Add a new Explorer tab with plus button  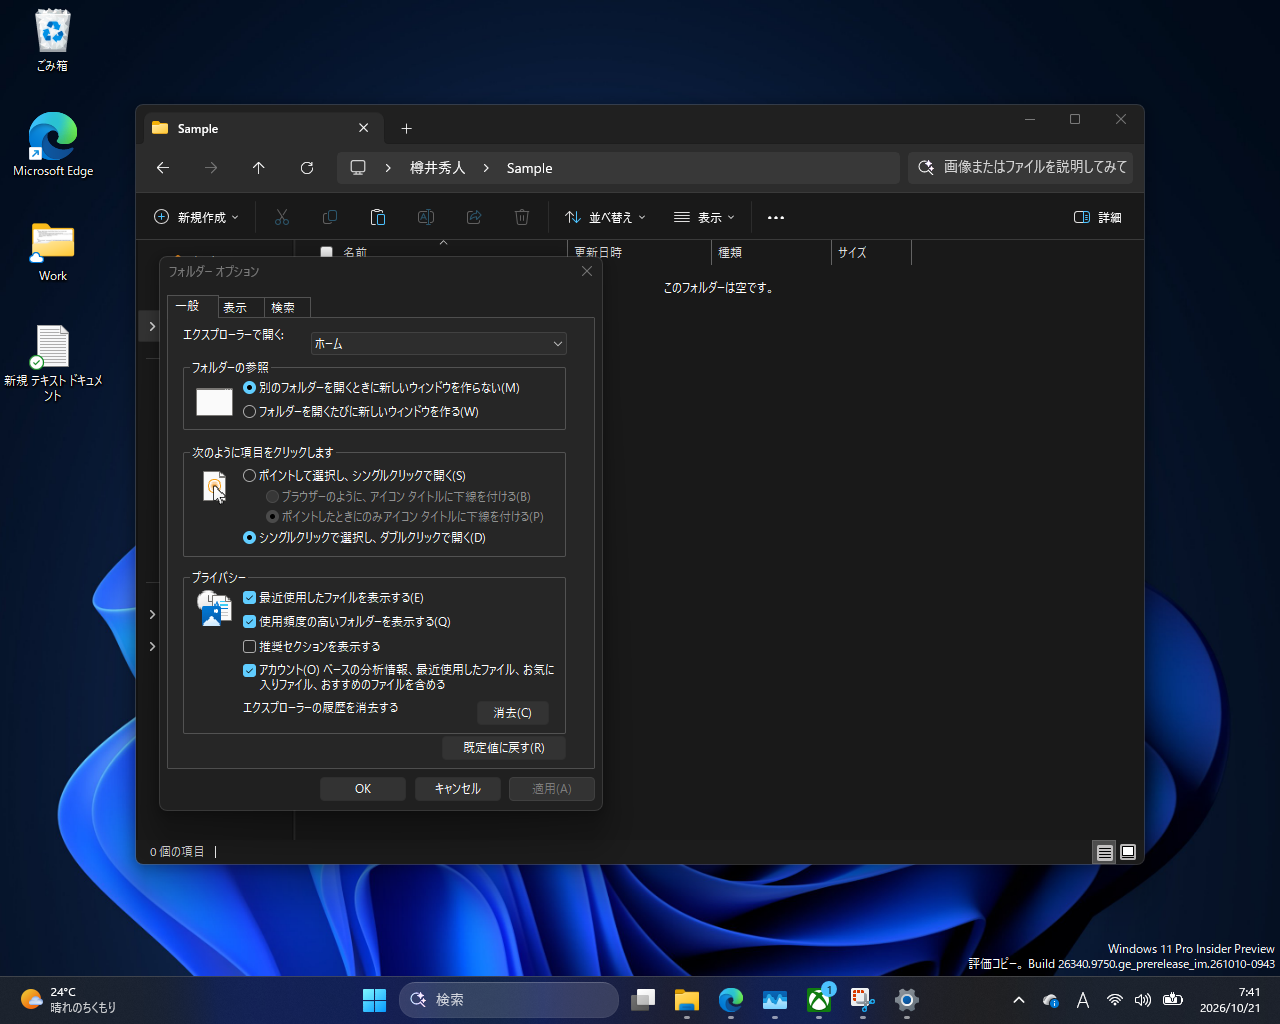(x=406, y=128)
